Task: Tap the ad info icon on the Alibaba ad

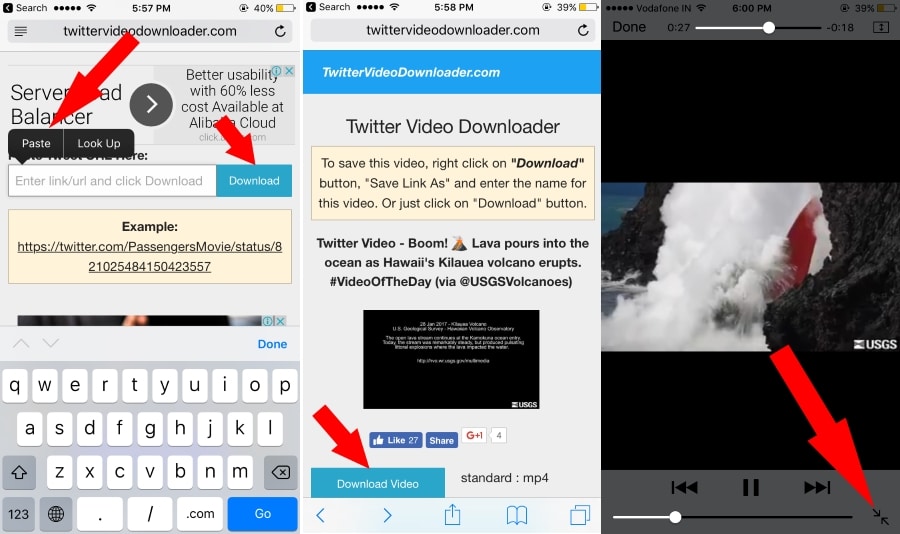Action: click(277, 71)
